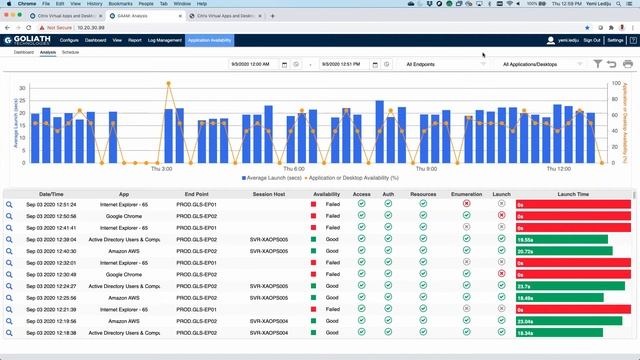Click the help question mark icon in header

pos(633,40)
